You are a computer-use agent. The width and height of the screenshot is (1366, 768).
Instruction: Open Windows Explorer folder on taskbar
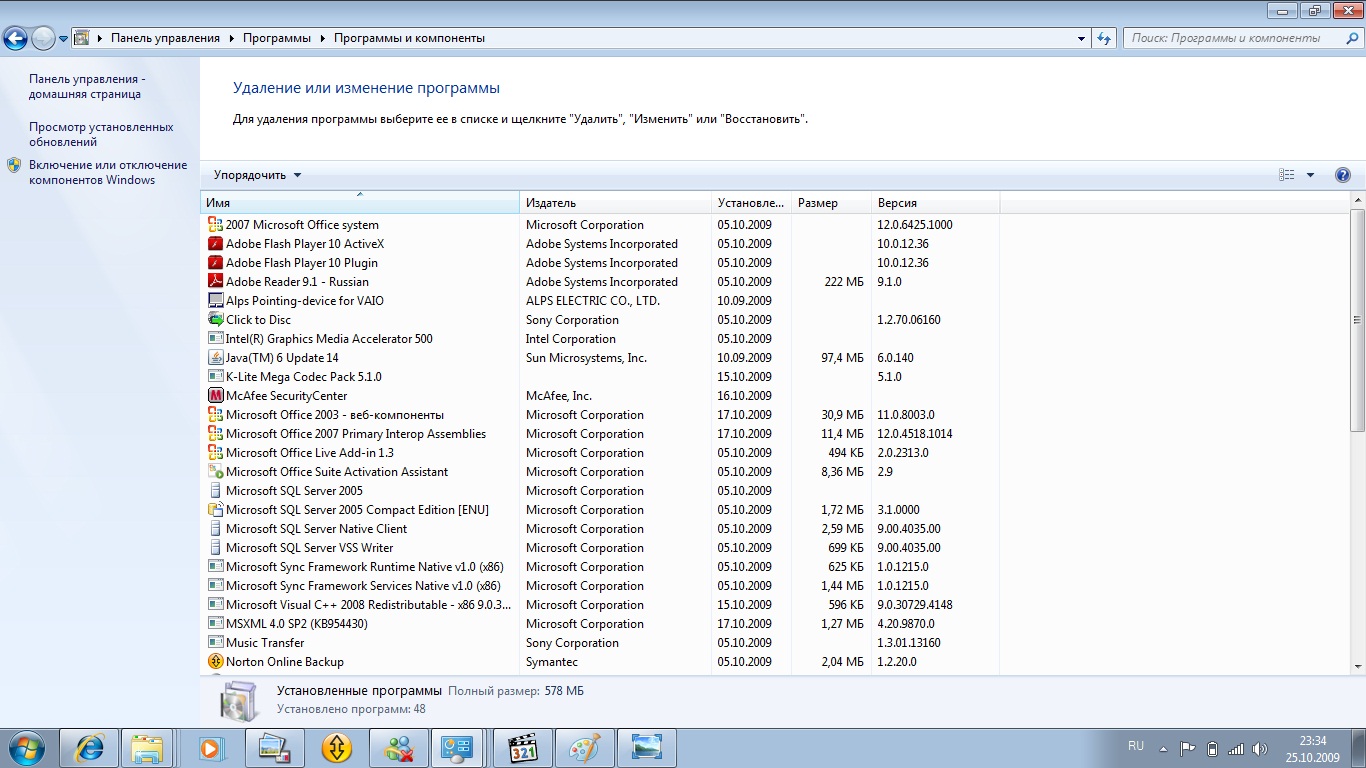(148, 748)
